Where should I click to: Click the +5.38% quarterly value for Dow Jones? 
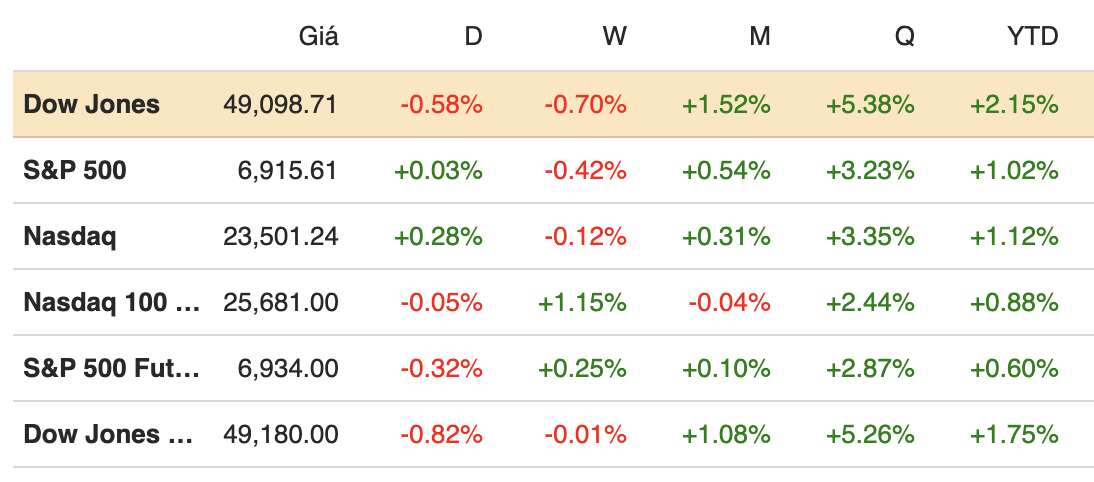870,104
